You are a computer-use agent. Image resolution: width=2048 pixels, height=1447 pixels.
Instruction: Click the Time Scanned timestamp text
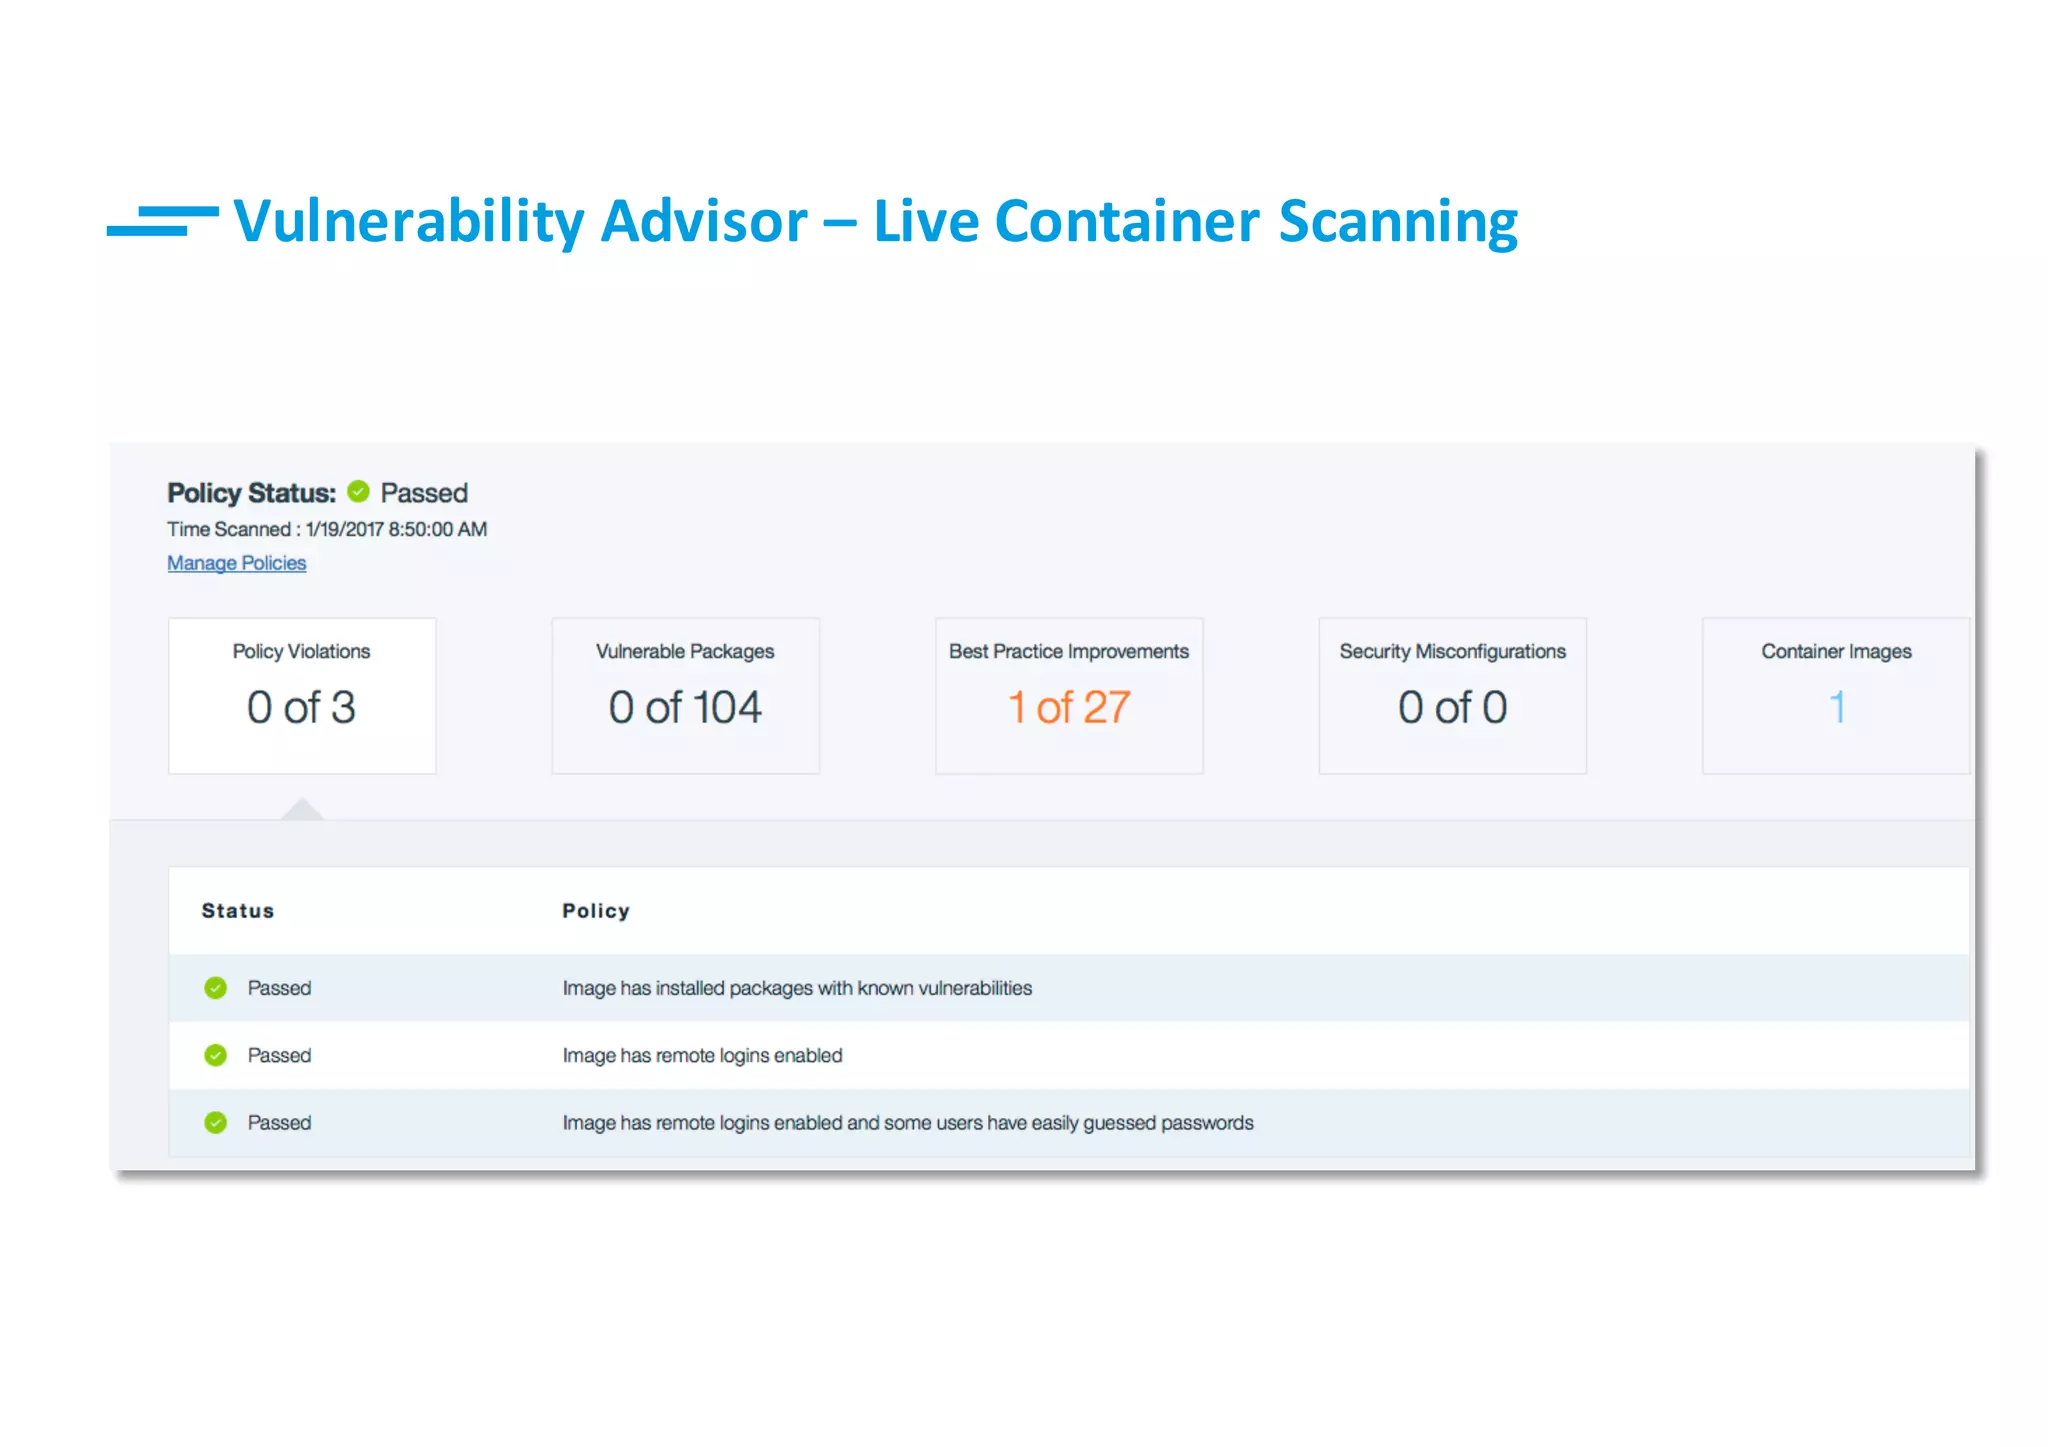[x=327, y=529]
